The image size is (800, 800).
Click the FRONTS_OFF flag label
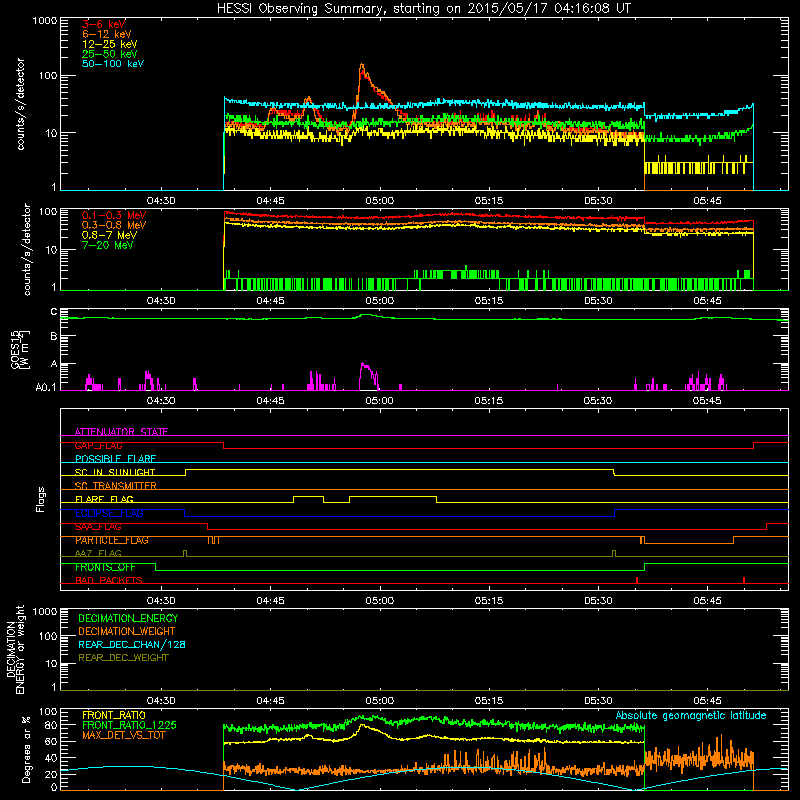tap(105, 567)
